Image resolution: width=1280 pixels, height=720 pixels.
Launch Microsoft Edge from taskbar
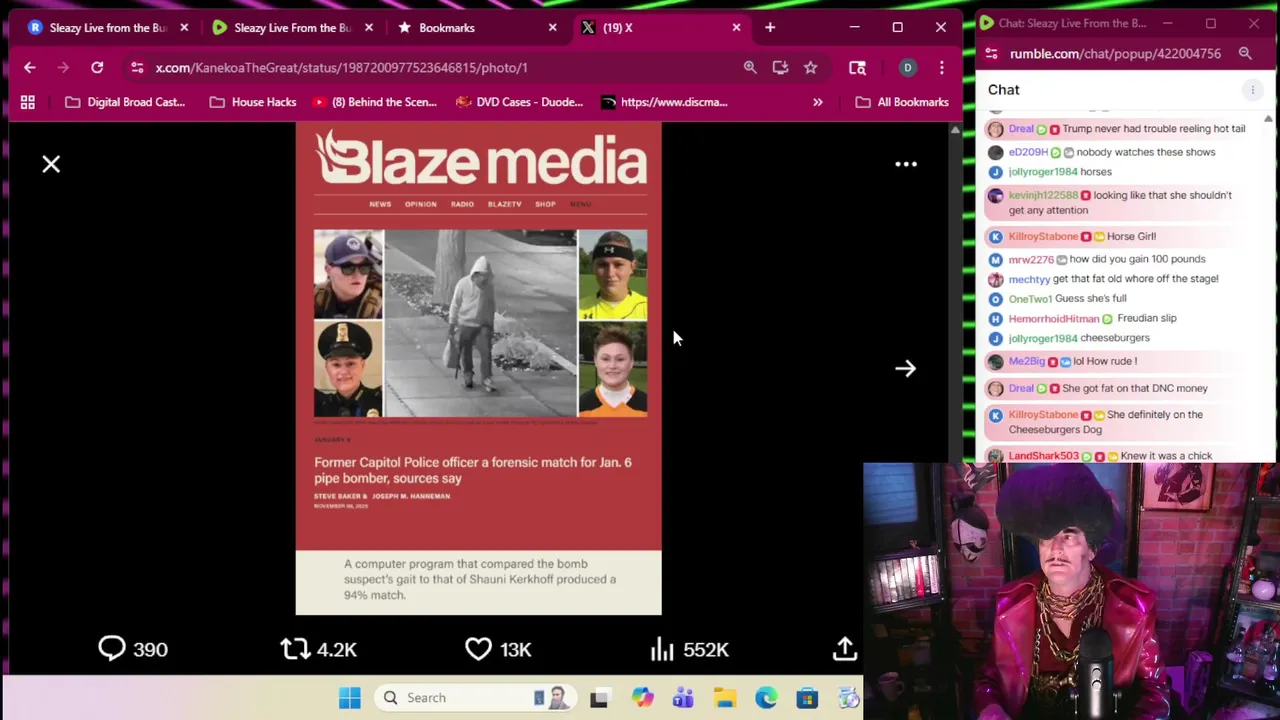pyautogui.click(x=766, y=698)
